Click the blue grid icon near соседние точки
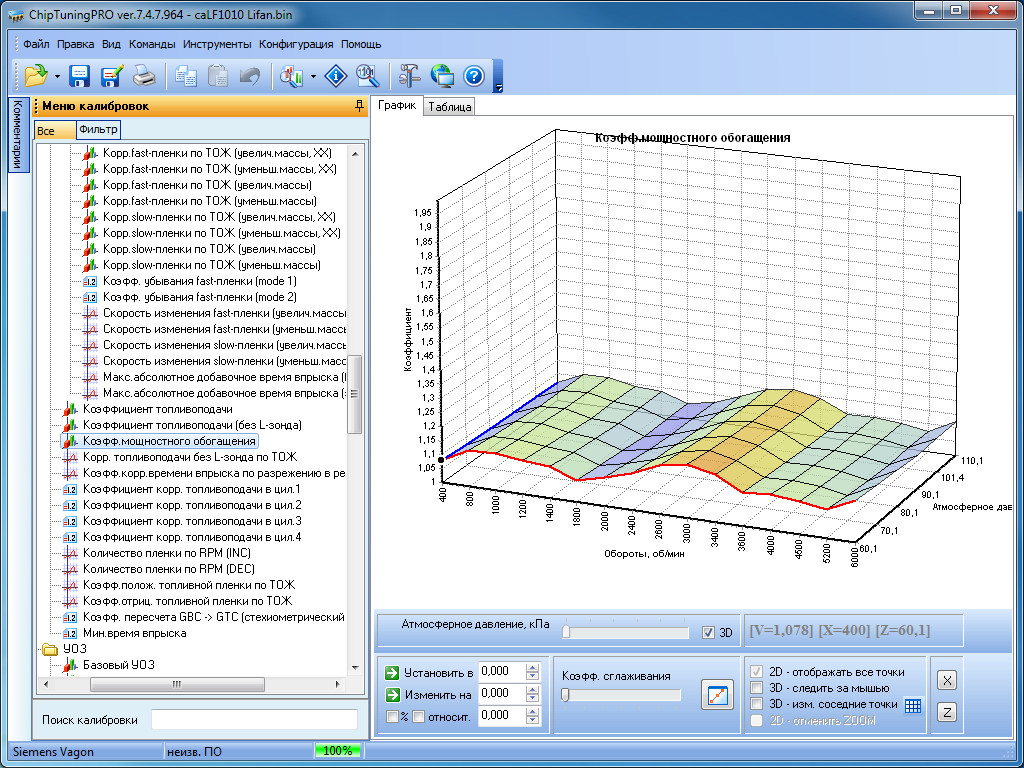The height and width of the screenshot is (768, 1024). click(x=912, y=705)
